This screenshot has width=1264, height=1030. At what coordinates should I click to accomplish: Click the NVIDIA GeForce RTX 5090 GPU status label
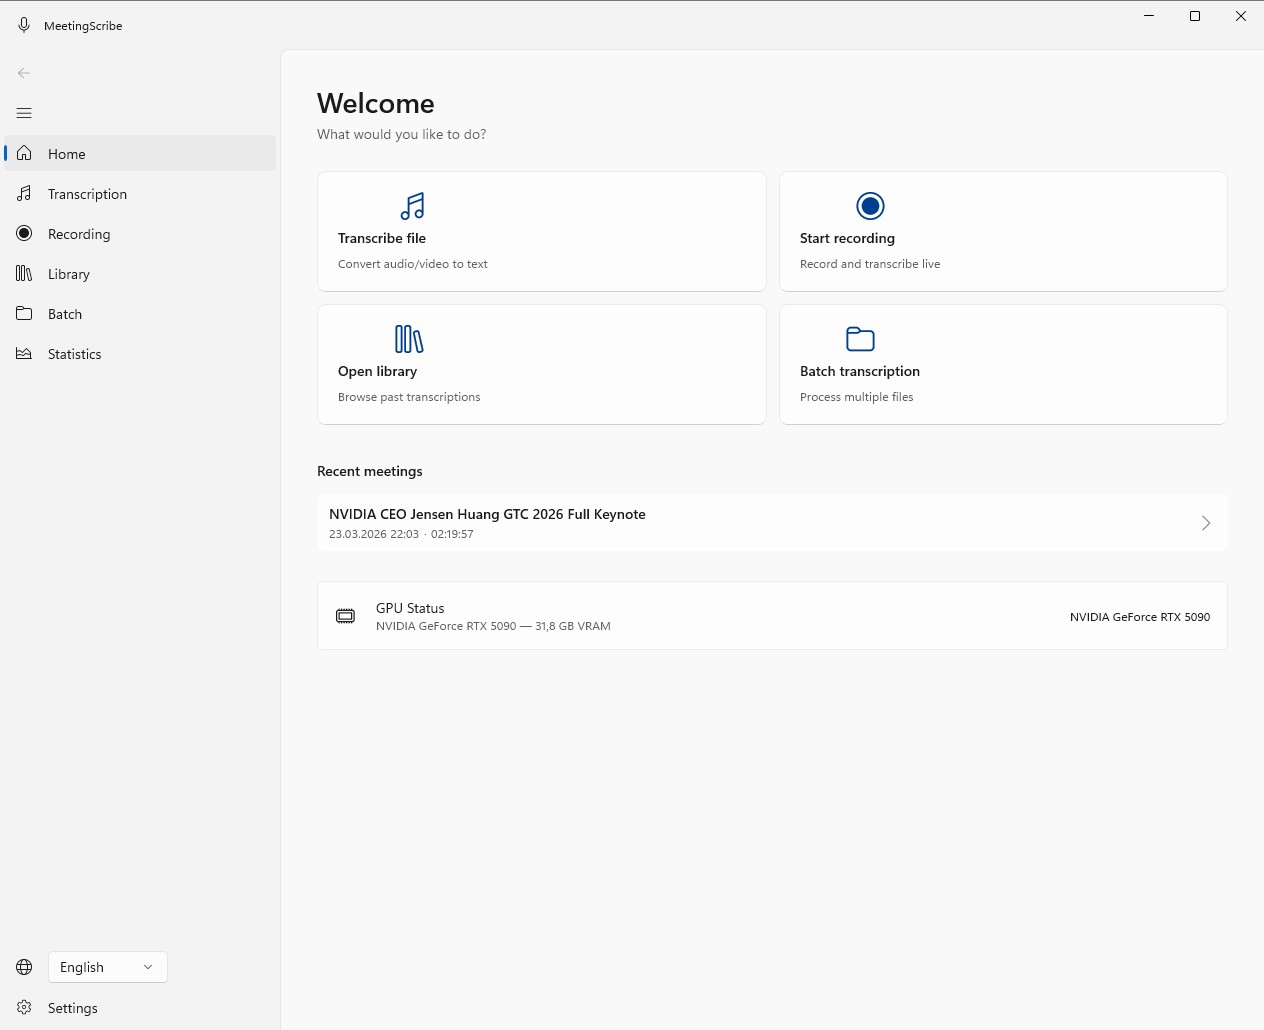tap(1140, 617)
